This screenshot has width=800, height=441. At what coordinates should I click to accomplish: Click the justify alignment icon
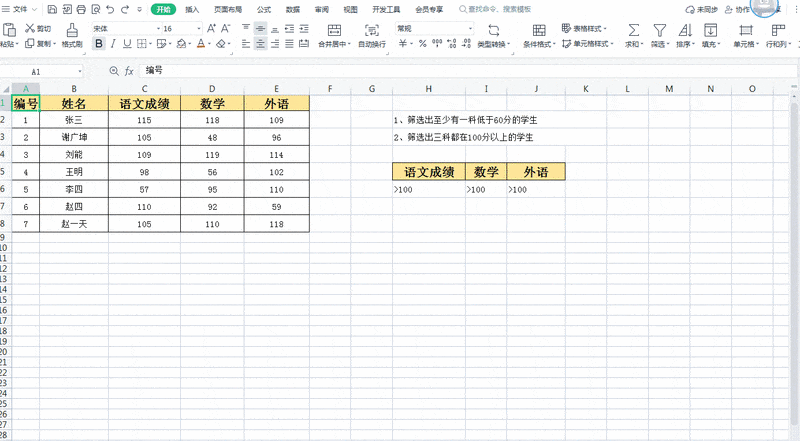click(x=289, y=44)
